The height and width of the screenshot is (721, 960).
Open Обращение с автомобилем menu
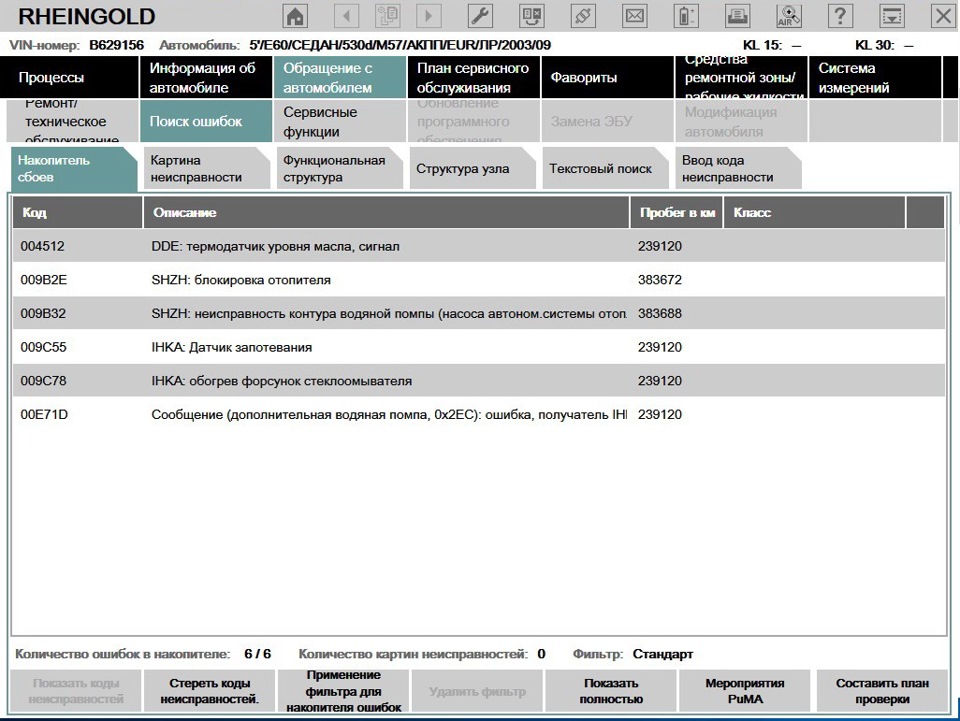coord(340,77)
